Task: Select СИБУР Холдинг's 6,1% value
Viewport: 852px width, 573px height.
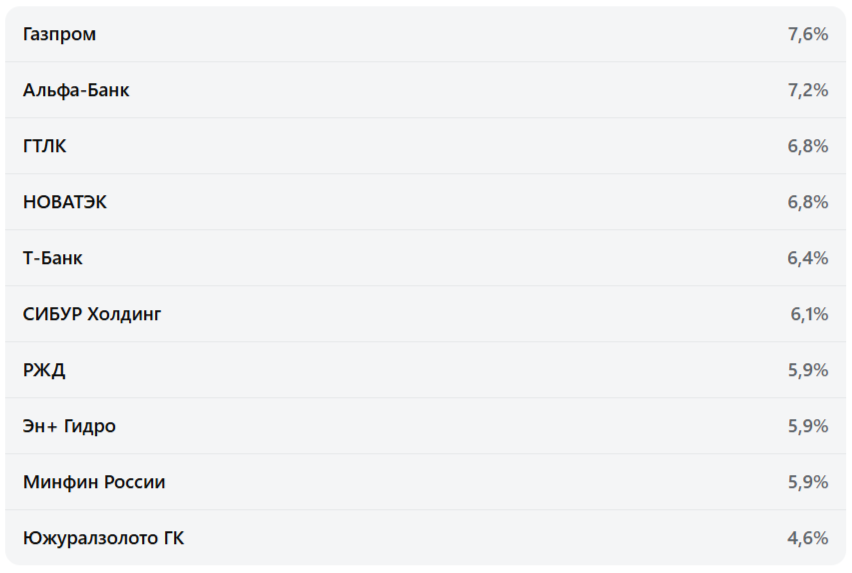Action: [809, 314]
